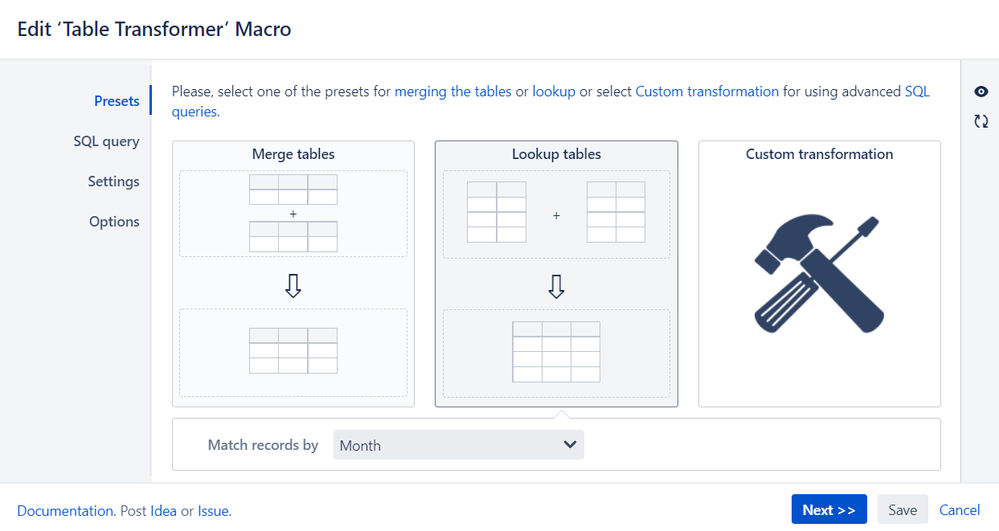Cancel the macro editing
Screen dimensions: 999x531
pyautogui.click(x=959, y=510)
